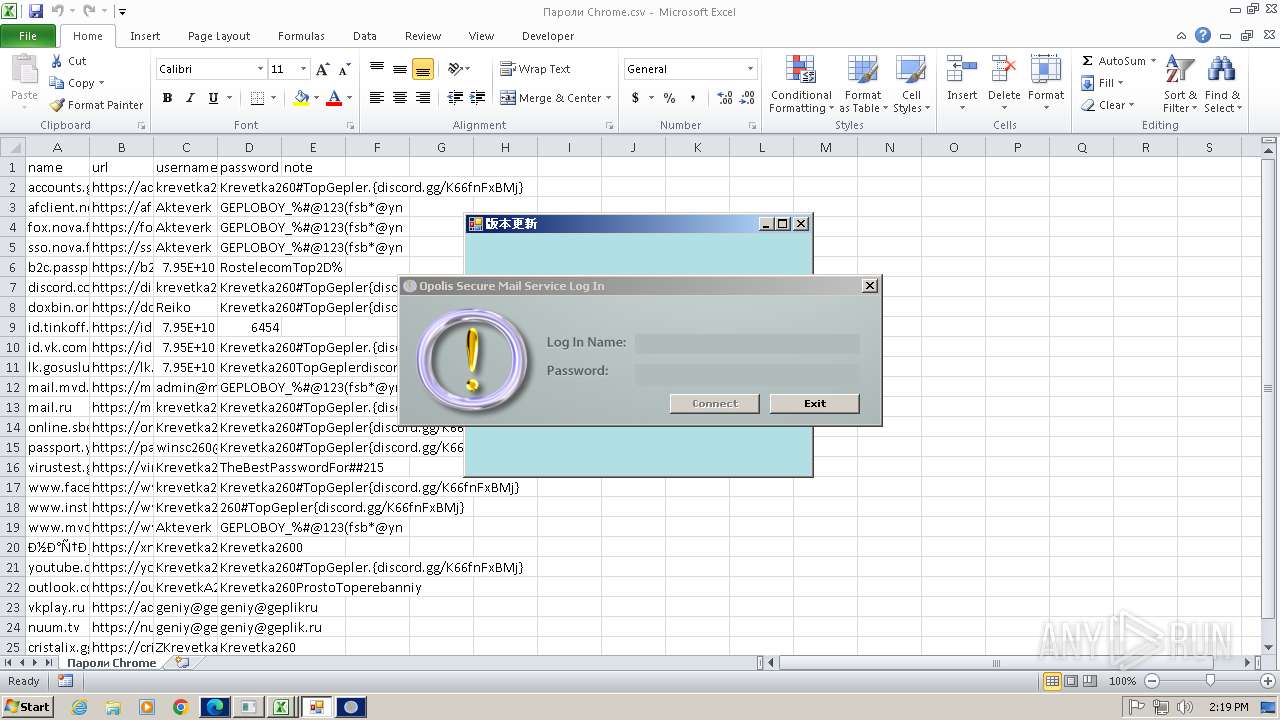Click the Format Painter brush
The height and width of the screenshot is (720, 1280).
(57, 105)
